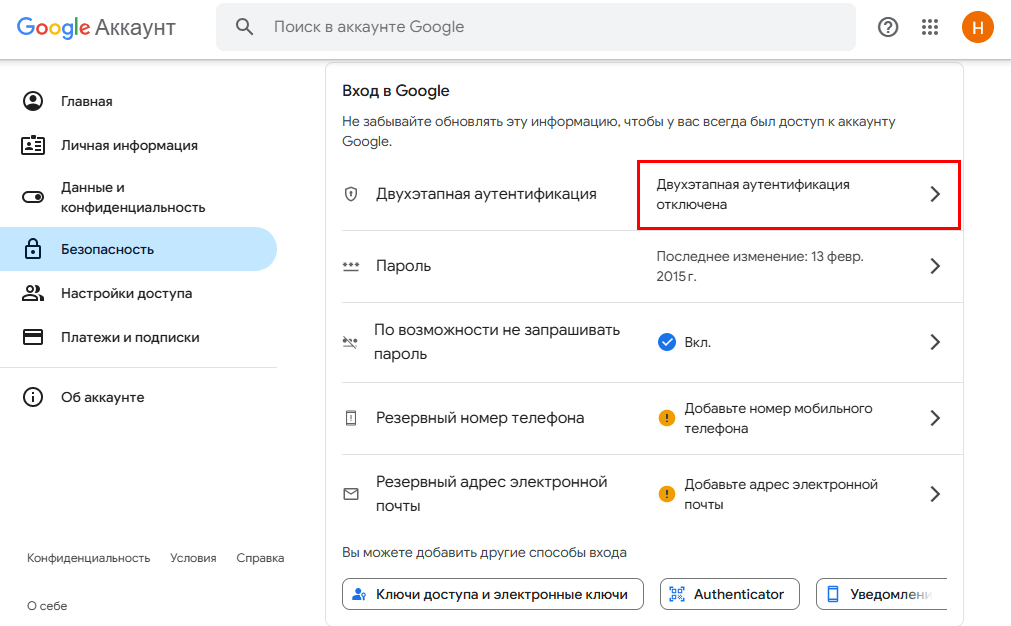Image resolution: width=1011 pixels, height=626 pixels.
Task: Click the shield icon beside Двухэтапная аутентификация
Action: 351,194
